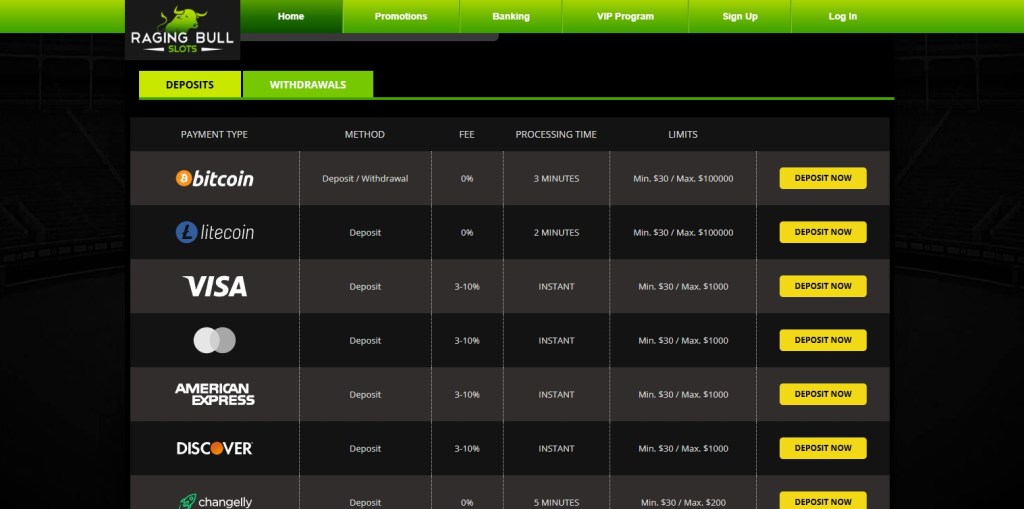Click Sign Up in navigation bar
The image size is (1024, 509).
pyautogui.click(x=740, y=17)
